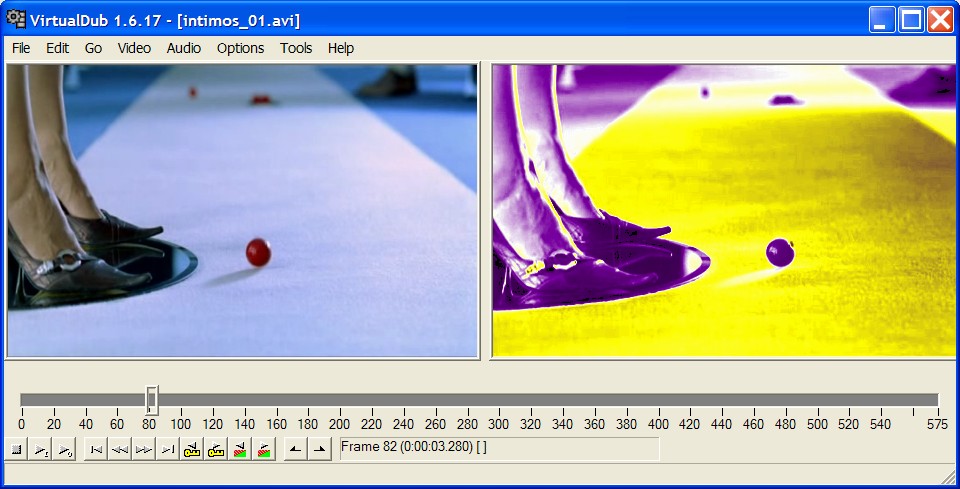Play the input video preview
This screenshot has height=489, width=960.
[x=40, y=450]
